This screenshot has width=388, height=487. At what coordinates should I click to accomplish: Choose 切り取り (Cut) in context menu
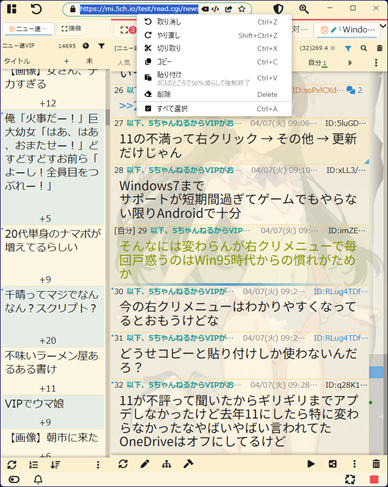(x=214, y=49)
